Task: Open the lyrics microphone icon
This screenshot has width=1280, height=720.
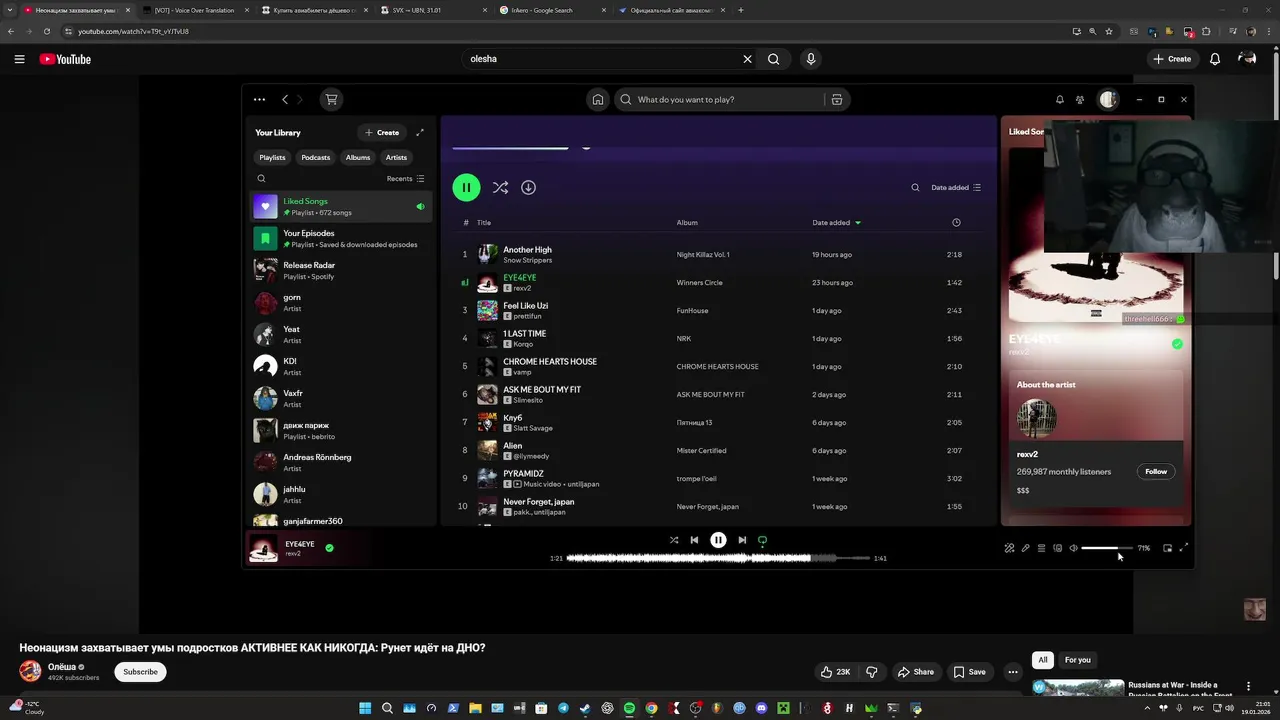Action: click(1025, 548)
